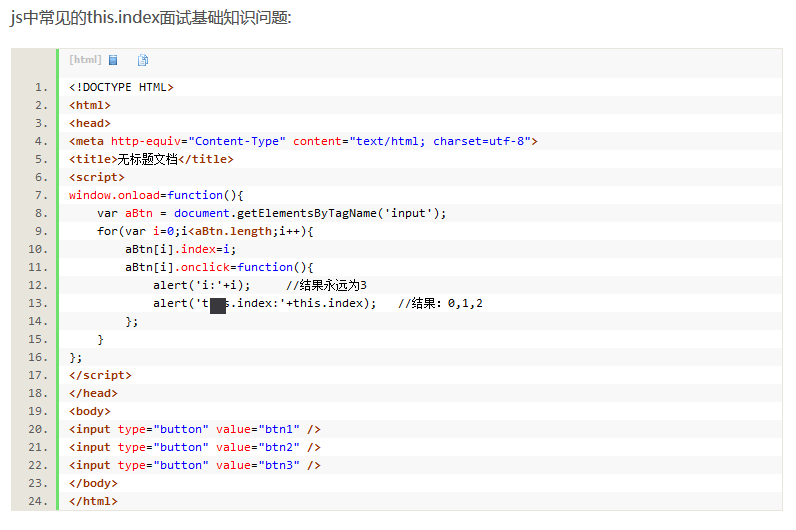Click the alert('i:'+i) line
The height and width of the screenshot is (530, 796).
[202, 285]
